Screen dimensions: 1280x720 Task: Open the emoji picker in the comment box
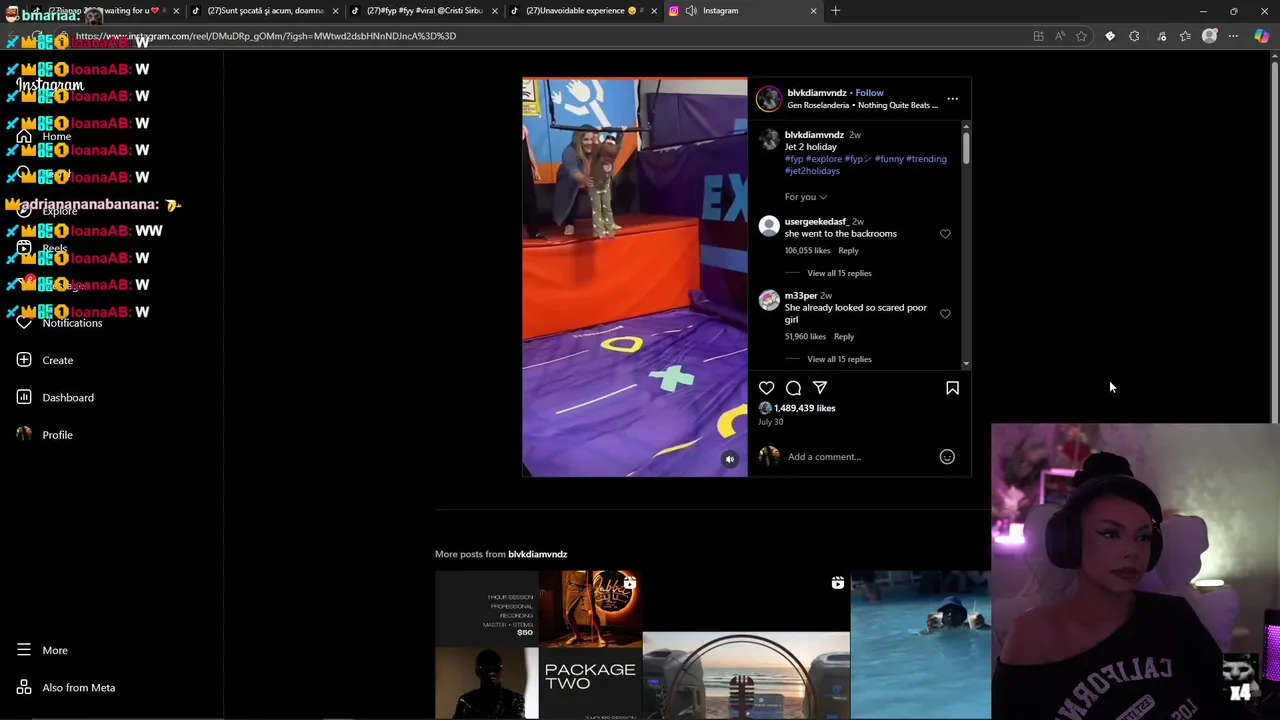[x=947, y=457]
